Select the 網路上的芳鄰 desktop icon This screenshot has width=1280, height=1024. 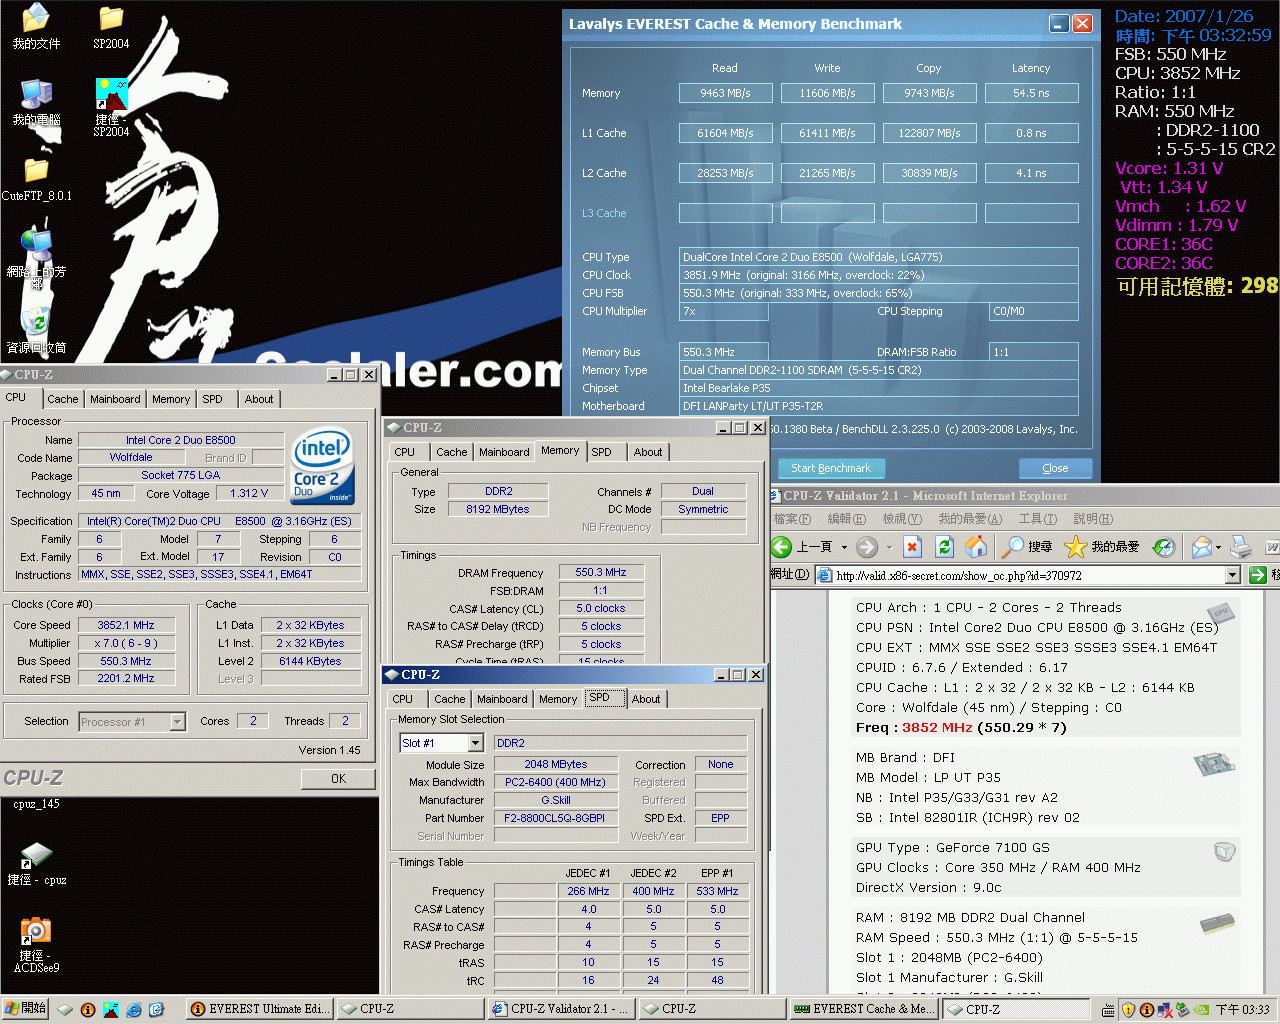(36, 258)
